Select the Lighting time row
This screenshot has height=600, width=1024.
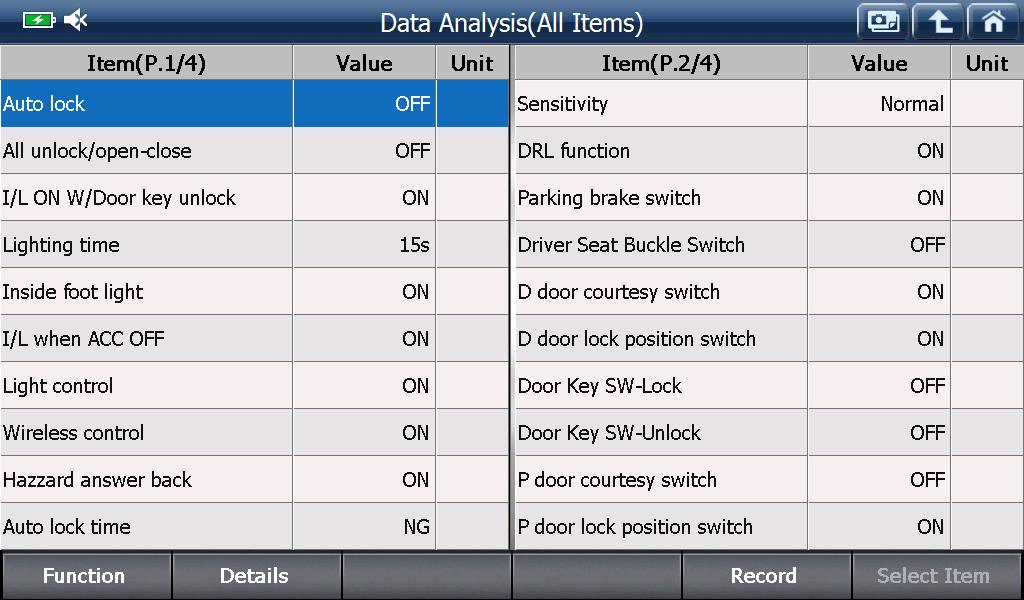coord(254,245)
